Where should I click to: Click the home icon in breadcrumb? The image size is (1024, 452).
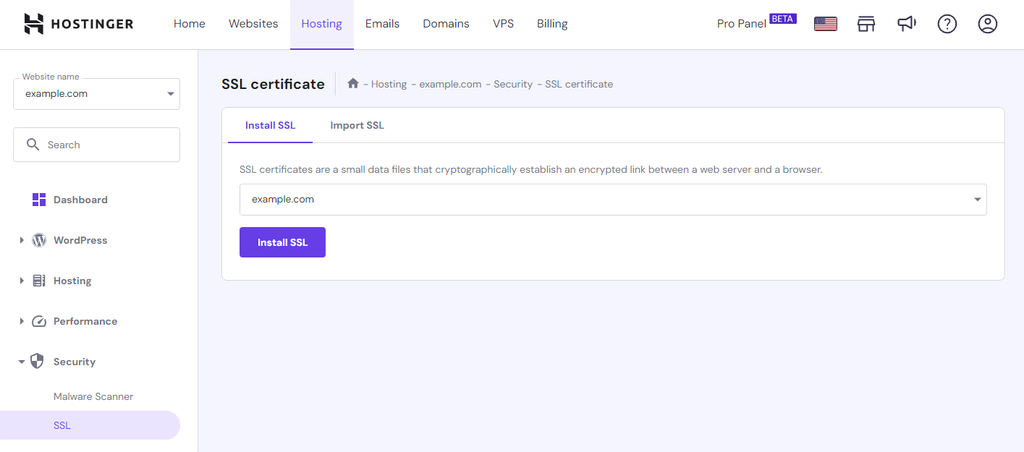(x=353, y=84)
